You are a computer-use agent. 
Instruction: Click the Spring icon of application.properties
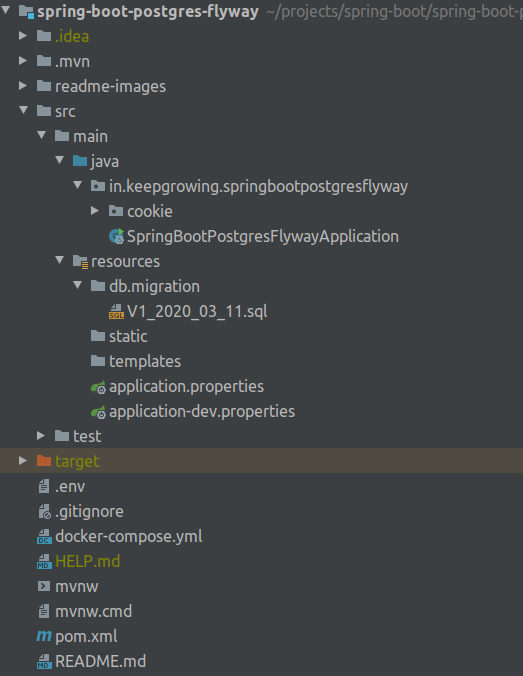[98, 387]
